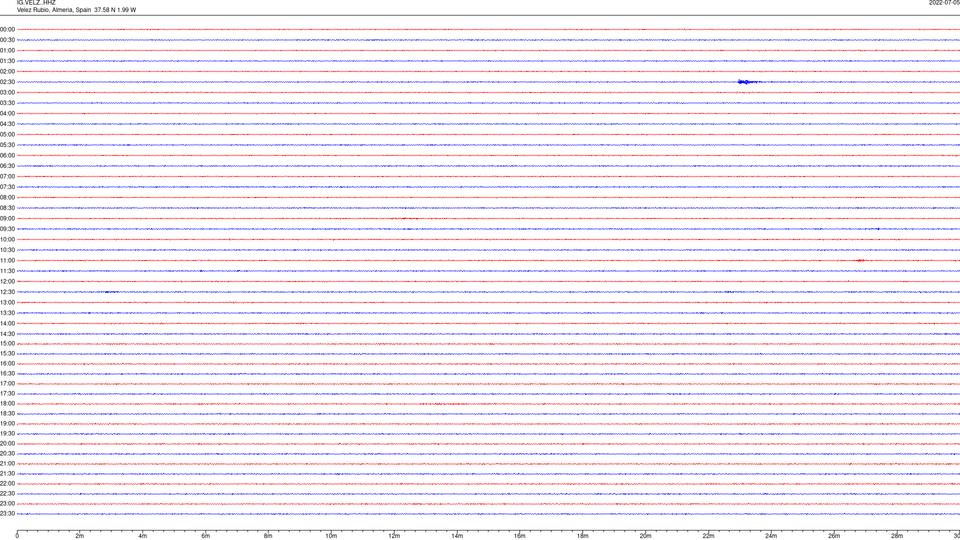The image size is (960, 540).
Task: Click the 09:00 time label
Action: [7, 219]
